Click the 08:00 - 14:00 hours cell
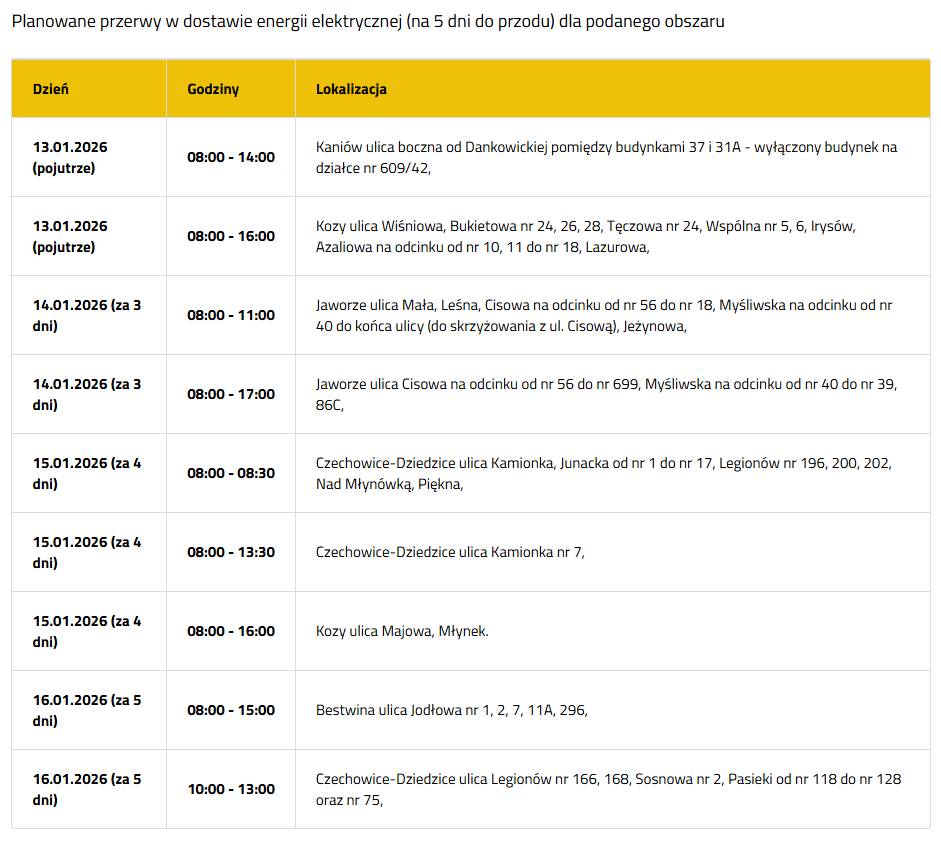941x841 pixels. (x=231, y=158)
